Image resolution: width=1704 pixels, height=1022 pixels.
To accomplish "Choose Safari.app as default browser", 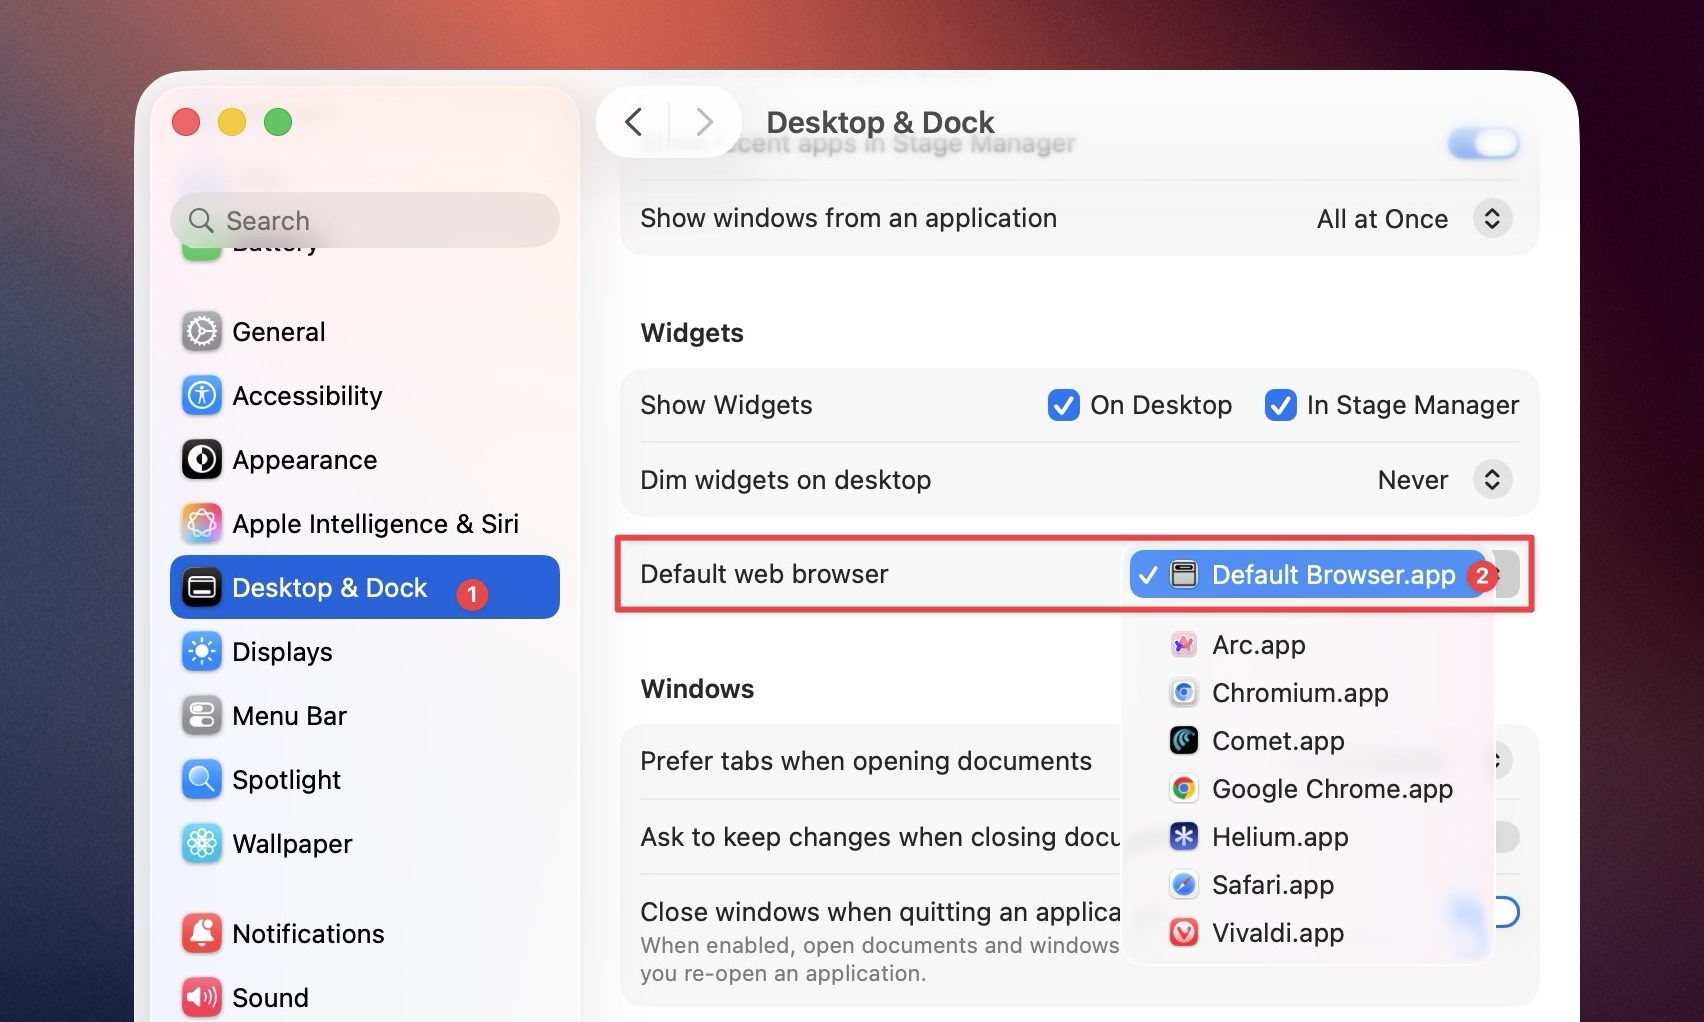I will [x=1308, y=885].
